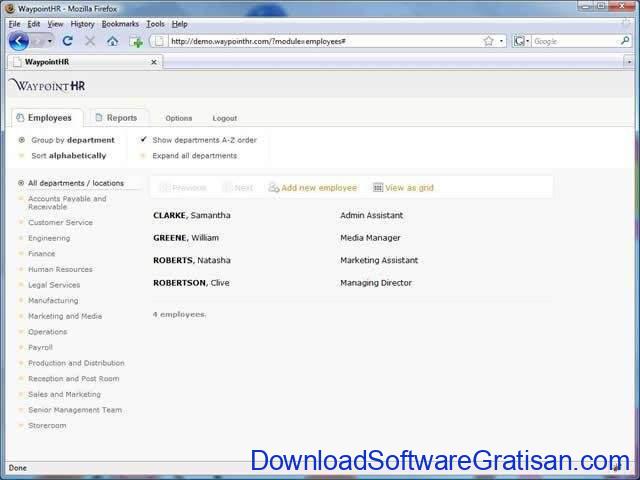
Task: Select Manufacturing department
Action: coord(53,300)
